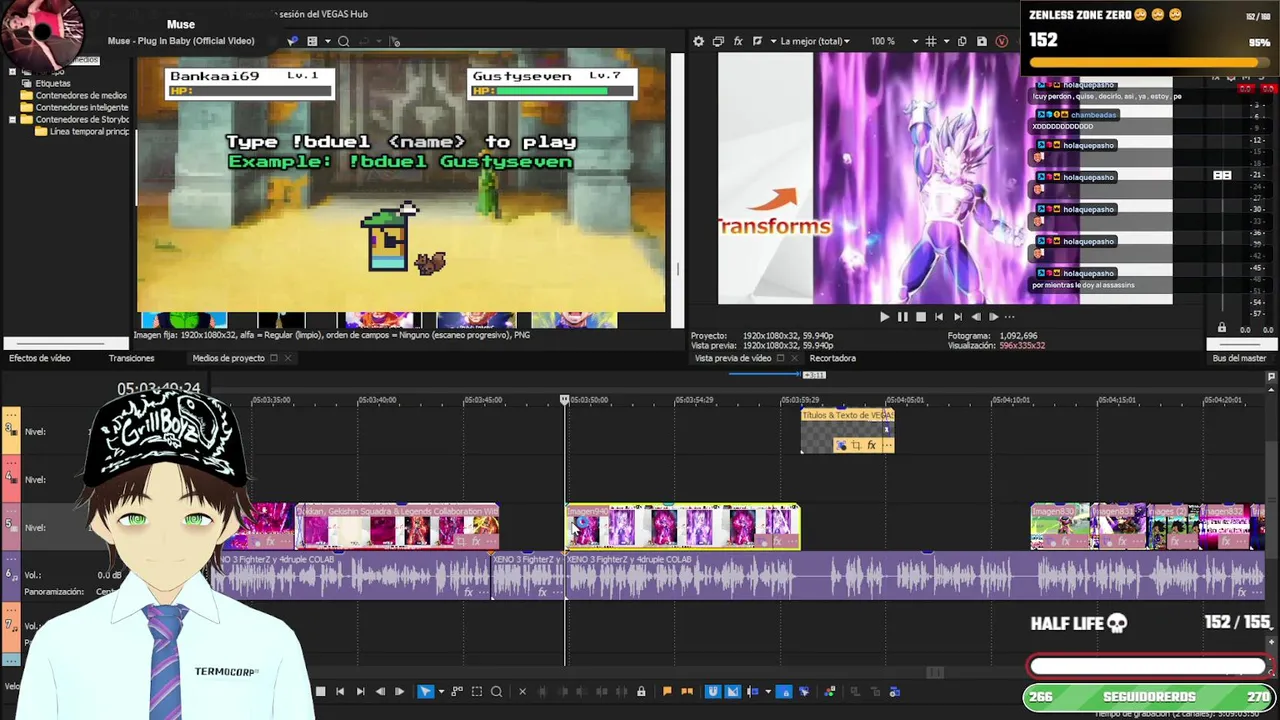
Task: Open the 100 % zoom dropdown arrow
Action: point(914,41)
